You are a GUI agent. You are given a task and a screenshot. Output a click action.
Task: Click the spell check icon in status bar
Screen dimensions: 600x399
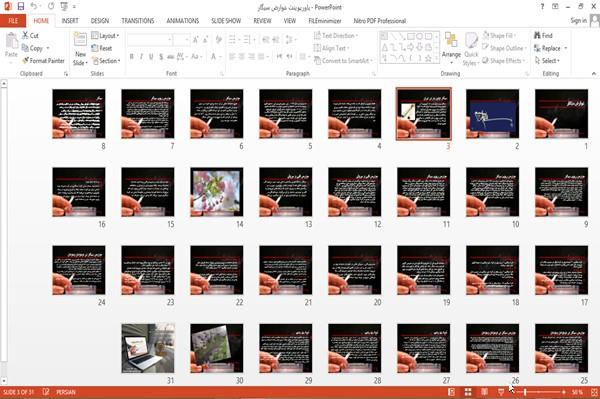pyautogui.click(x=46, y=392)
